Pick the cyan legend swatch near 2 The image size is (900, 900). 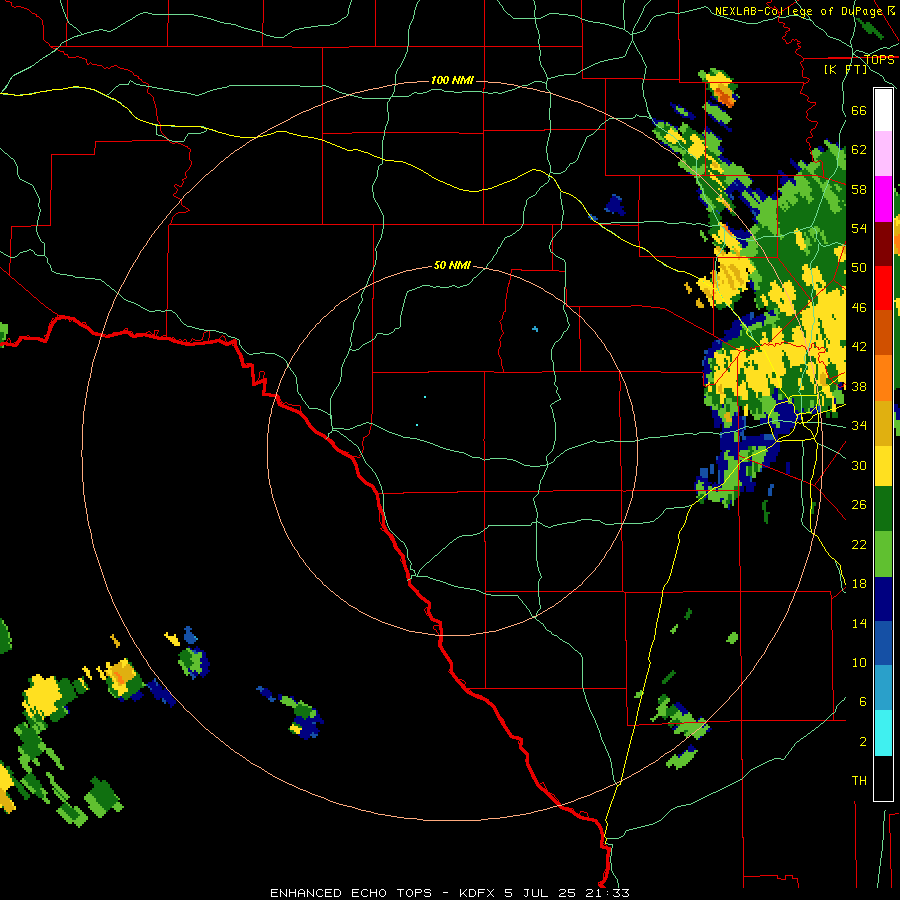(883, 733)
